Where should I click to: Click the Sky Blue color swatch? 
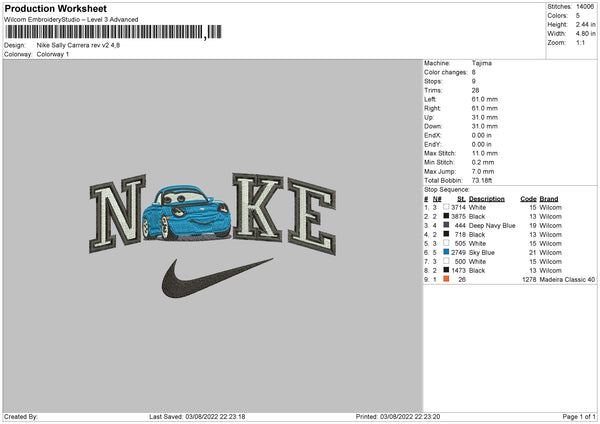(446, 252)
